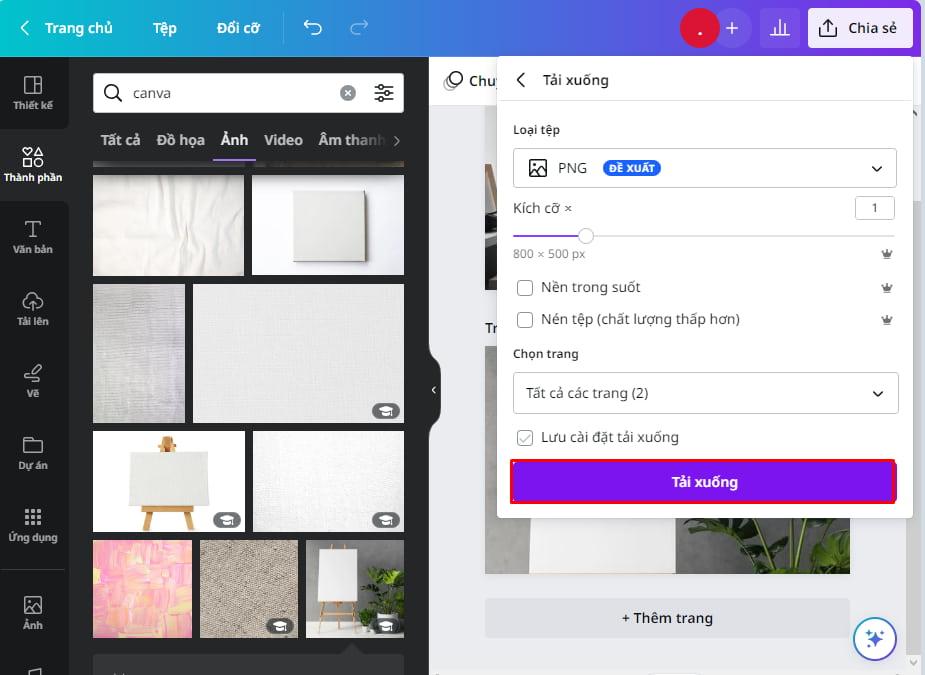Screen dimensions: 925x675
Task: Switch to the Video tab
Action: pyautogui.click(x=283, y=140)
